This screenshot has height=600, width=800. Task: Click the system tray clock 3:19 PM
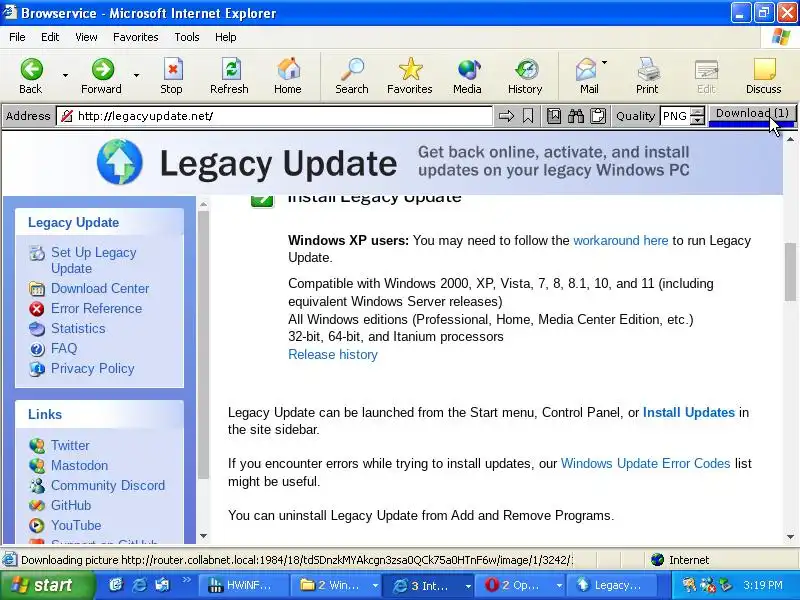point(763,585)
